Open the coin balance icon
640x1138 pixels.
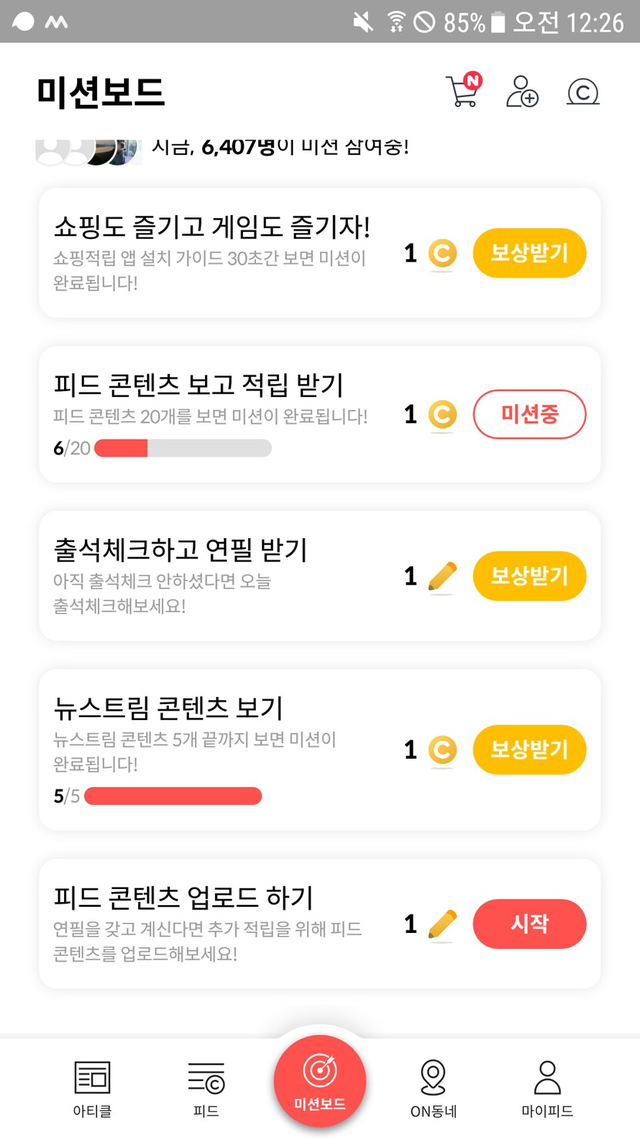click(582, 92)
